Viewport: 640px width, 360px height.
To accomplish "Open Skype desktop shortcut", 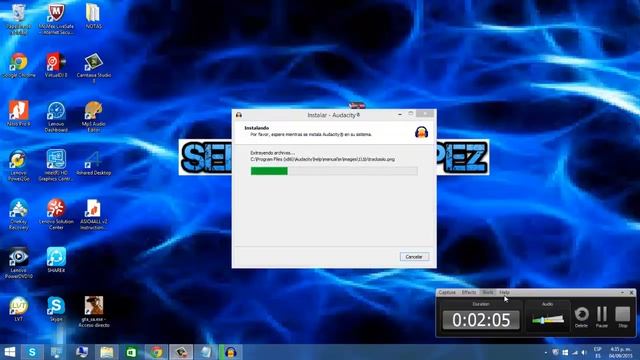I will pyautogui.click(x=56, y=309).
